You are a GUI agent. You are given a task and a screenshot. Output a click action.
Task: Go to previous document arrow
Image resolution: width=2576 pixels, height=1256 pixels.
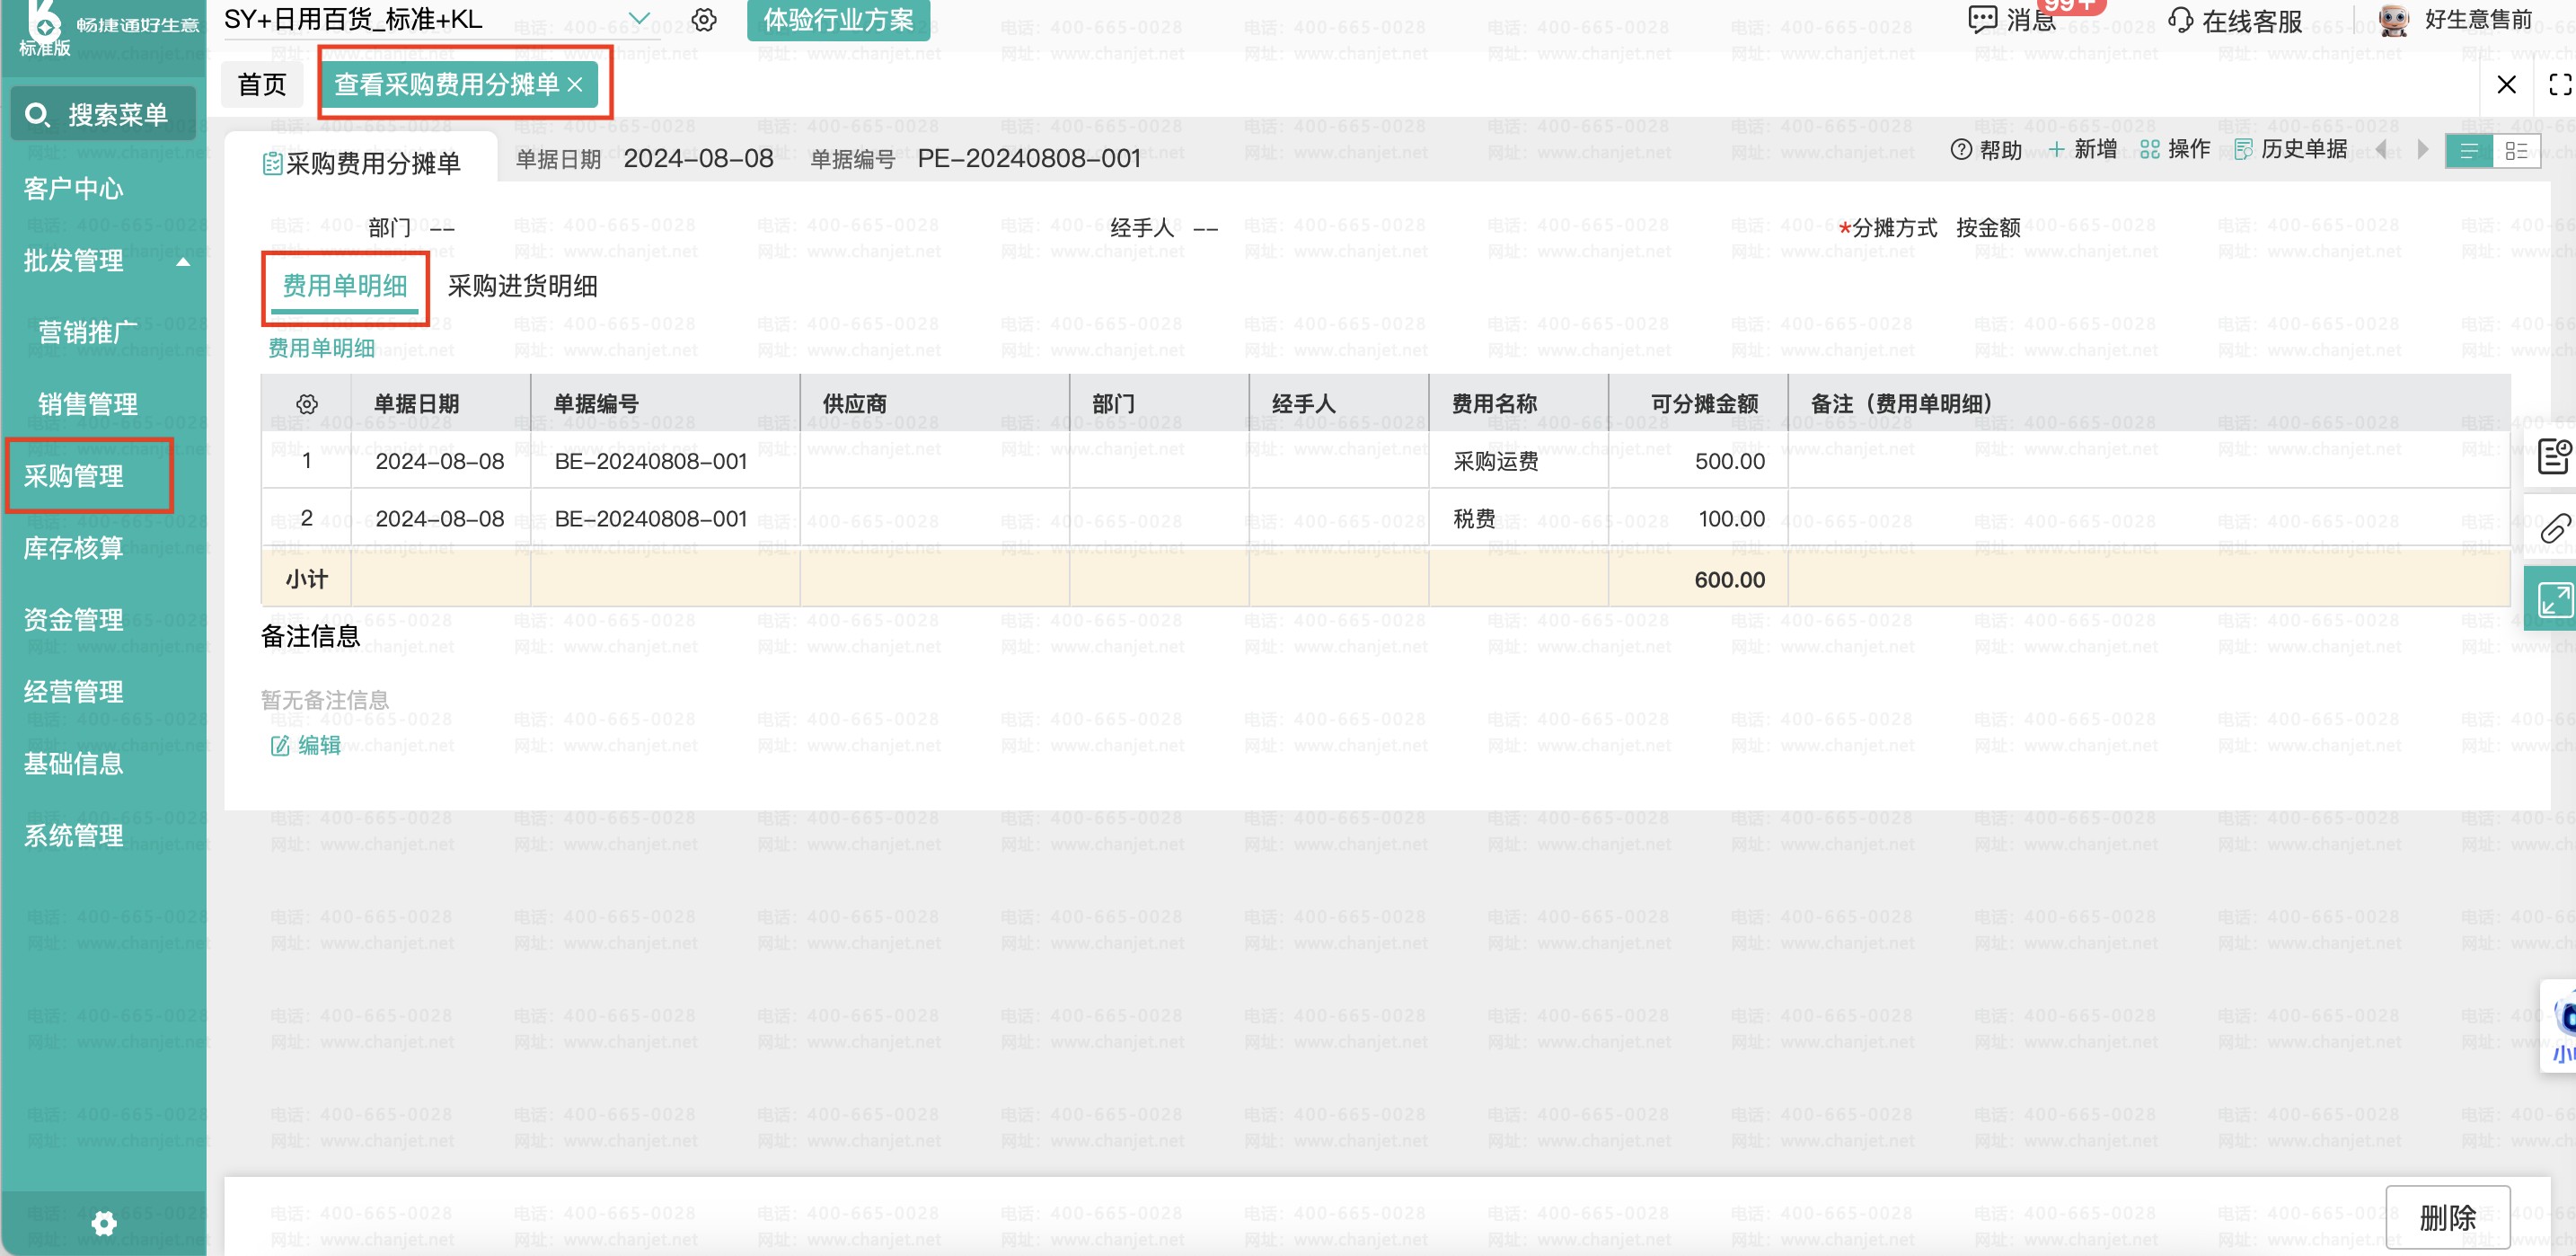pos(2381,149)
